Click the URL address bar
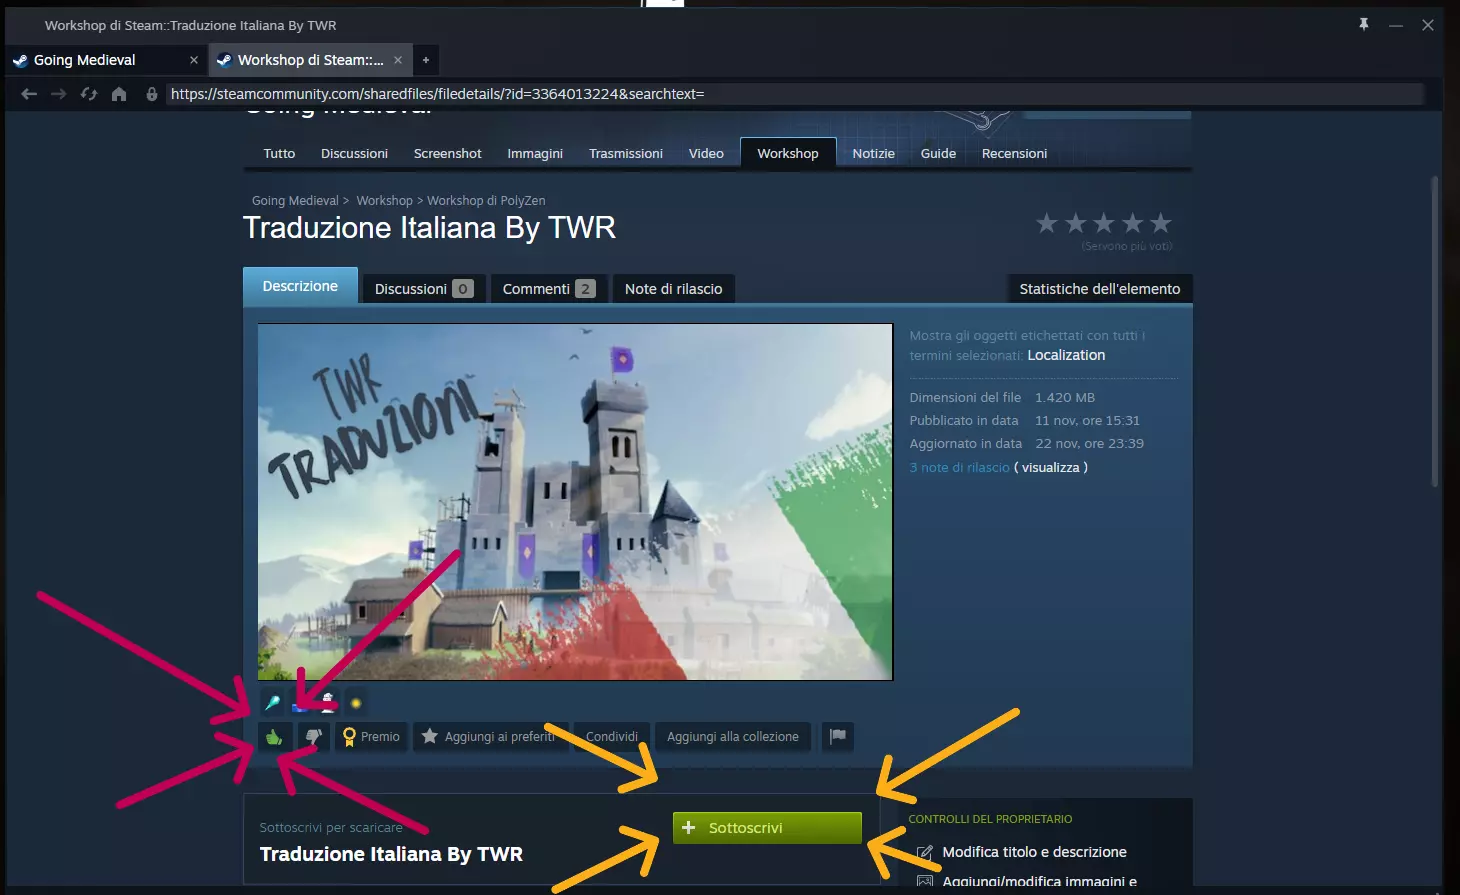The height and width of the screenshot is (895, 1460). click(795, 94)
